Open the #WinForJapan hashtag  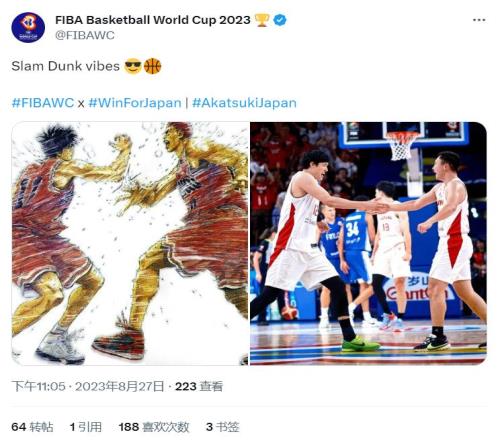(x=135, y=103)
